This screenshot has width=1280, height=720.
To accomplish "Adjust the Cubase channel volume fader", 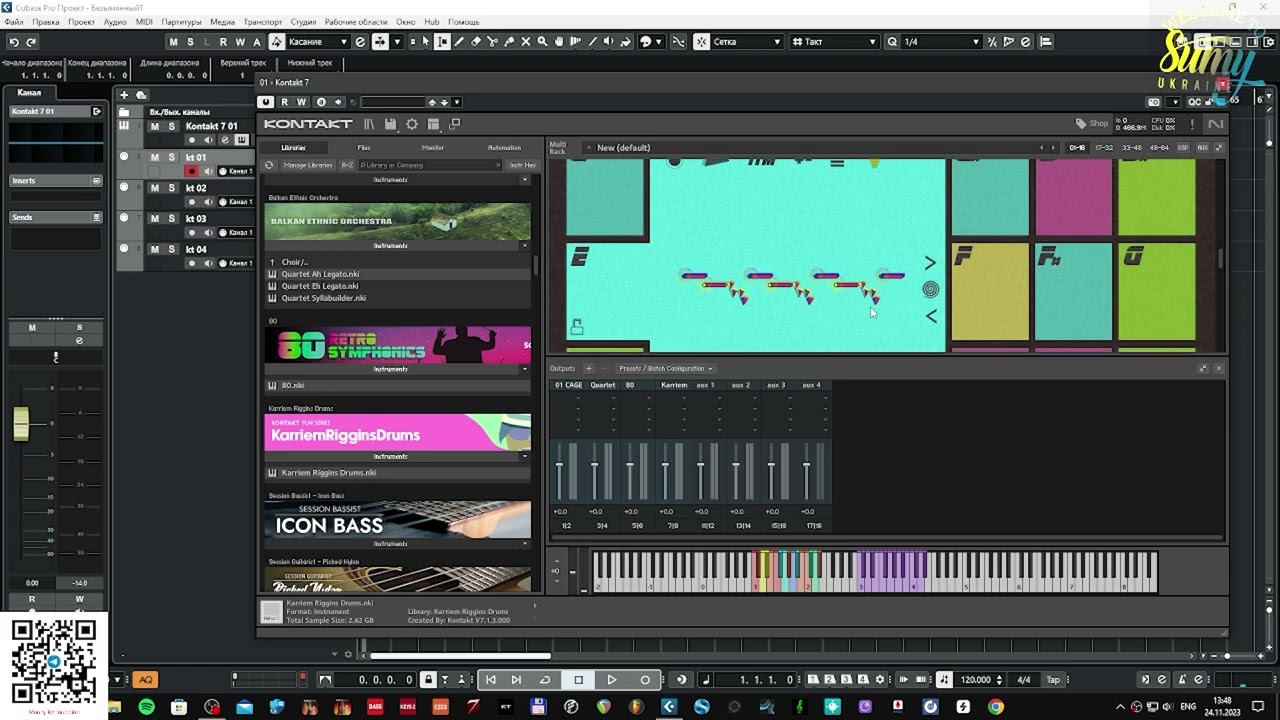I will 21,424.
